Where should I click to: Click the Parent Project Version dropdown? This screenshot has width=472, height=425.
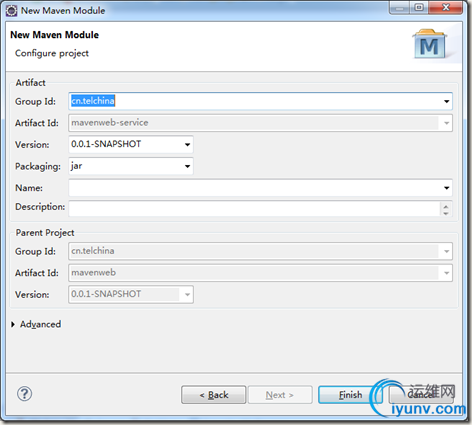point(131,295)
